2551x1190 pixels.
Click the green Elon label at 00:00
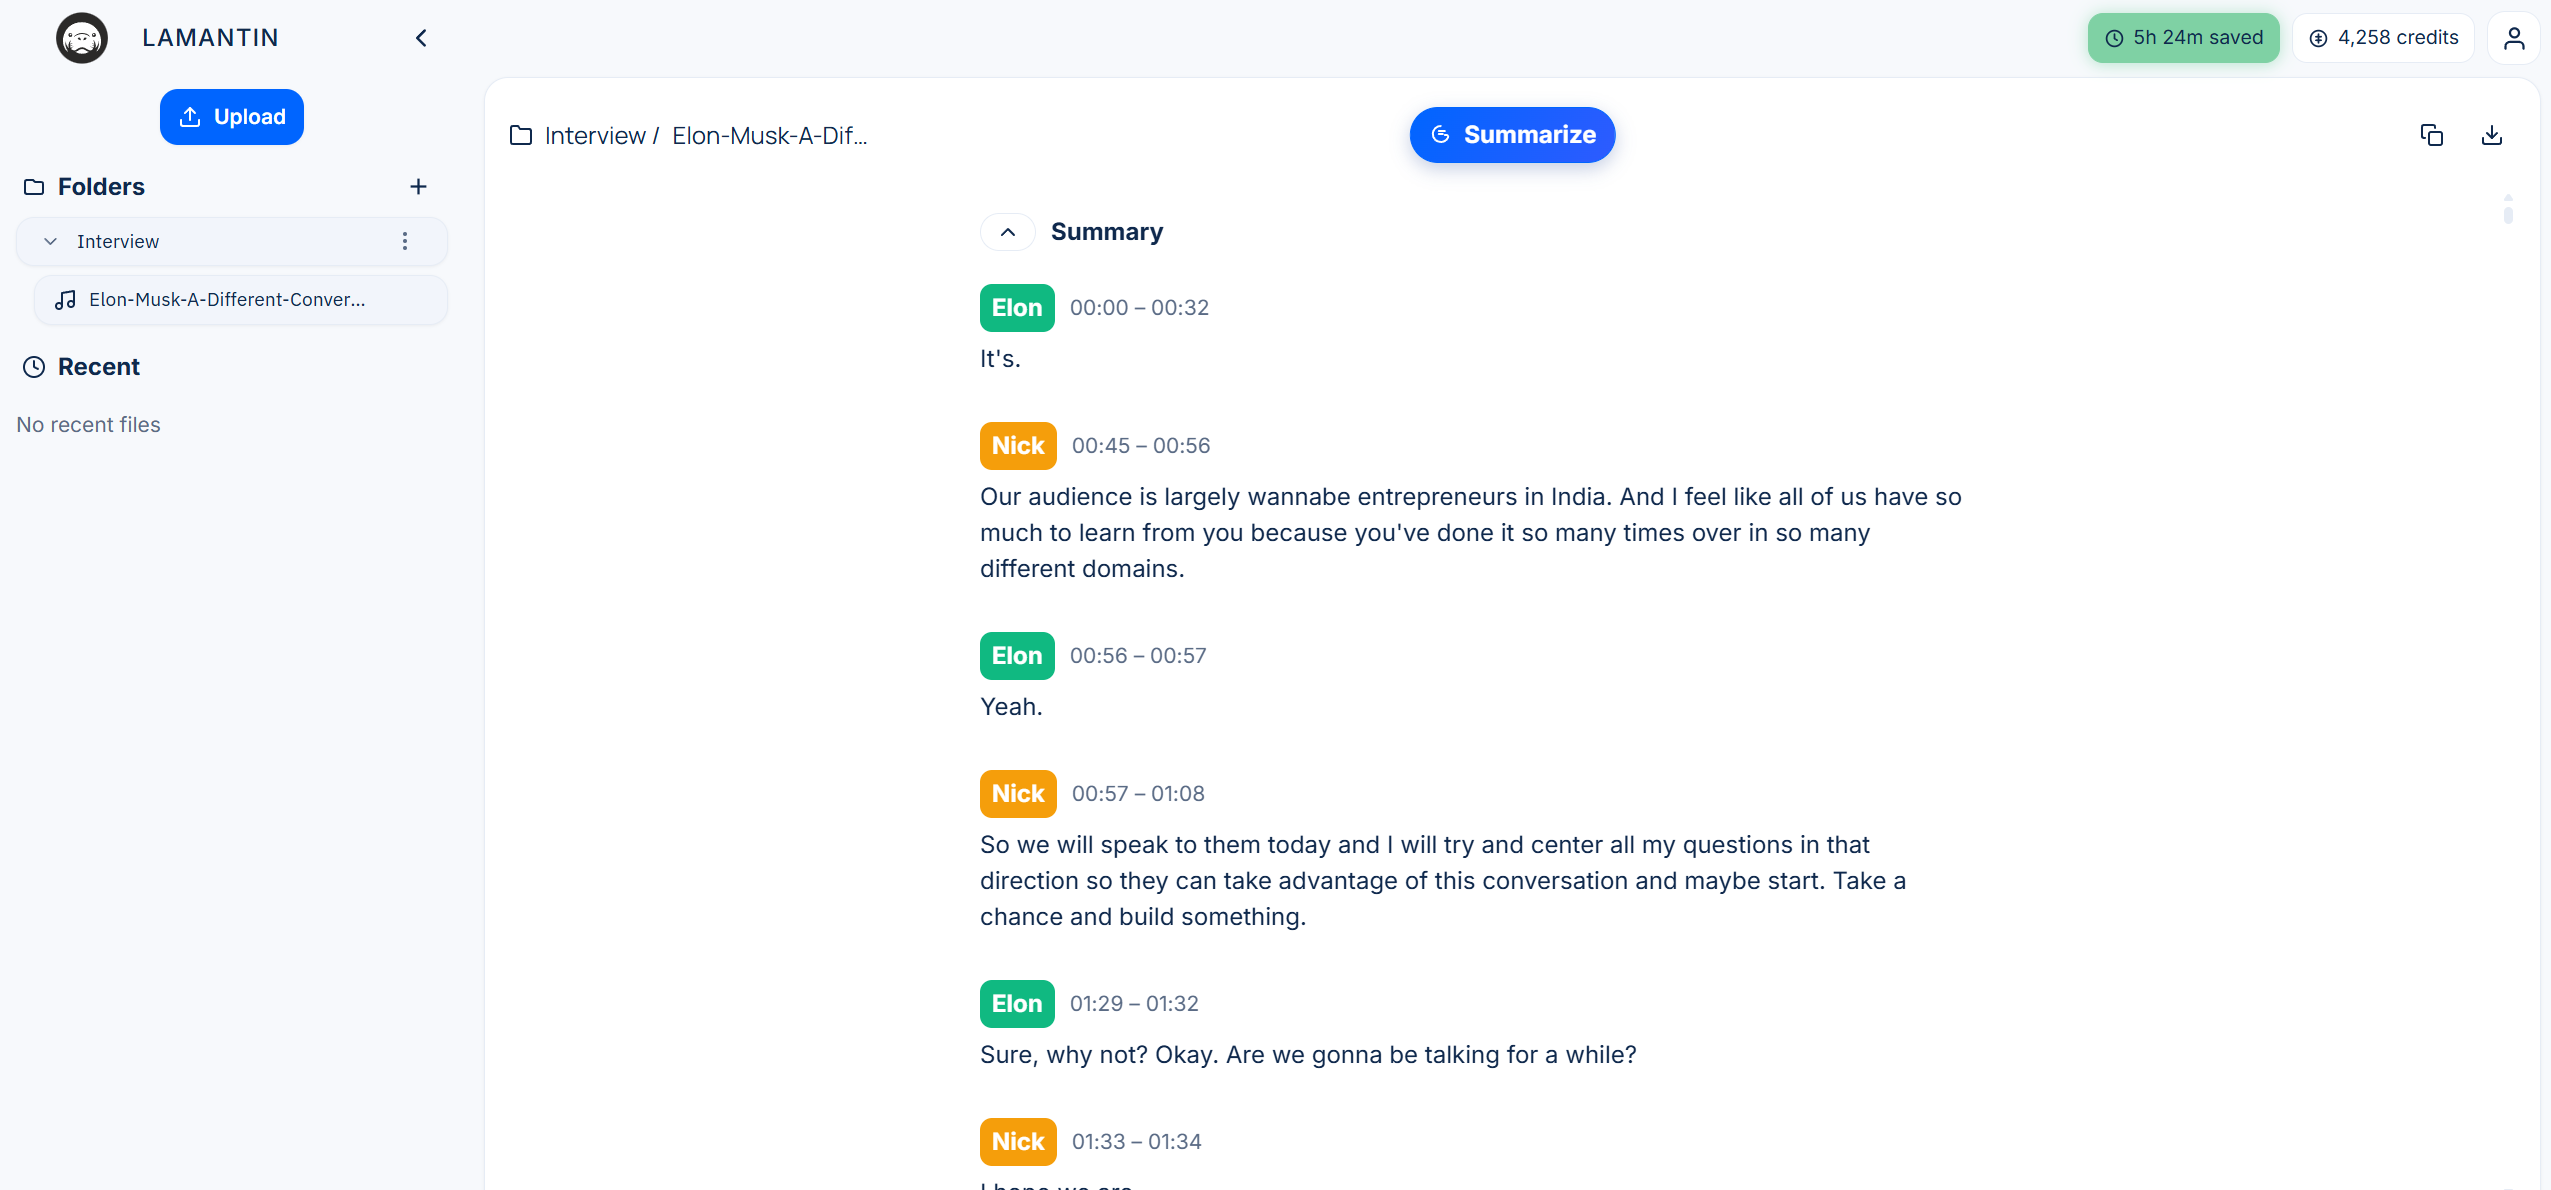(x=1016, y=308)
